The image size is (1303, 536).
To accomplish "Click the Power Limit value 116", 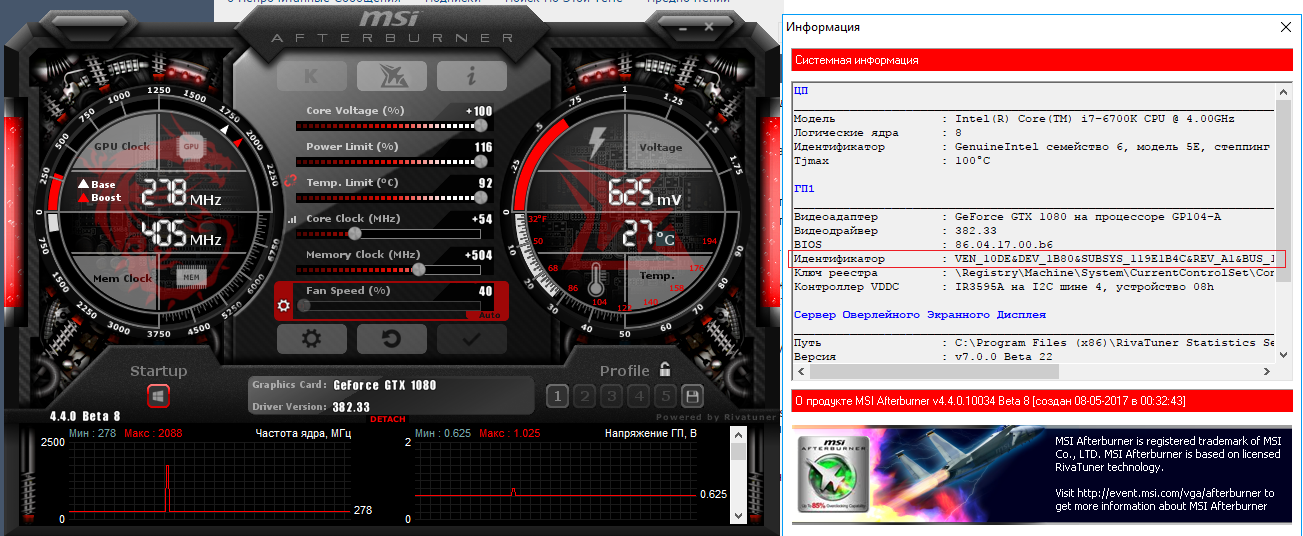I will 483,147.
